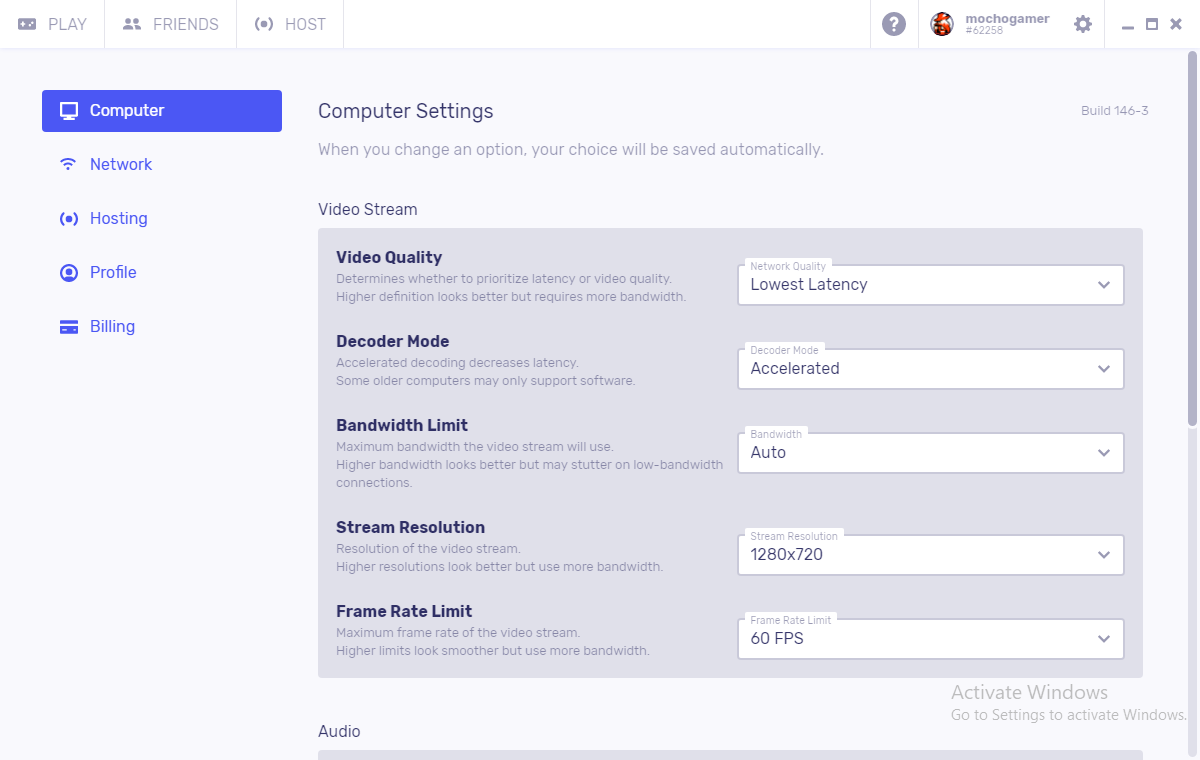Click the mochogamer profile avatar
The image size is (1200, 760).
(x=942, y=24)
